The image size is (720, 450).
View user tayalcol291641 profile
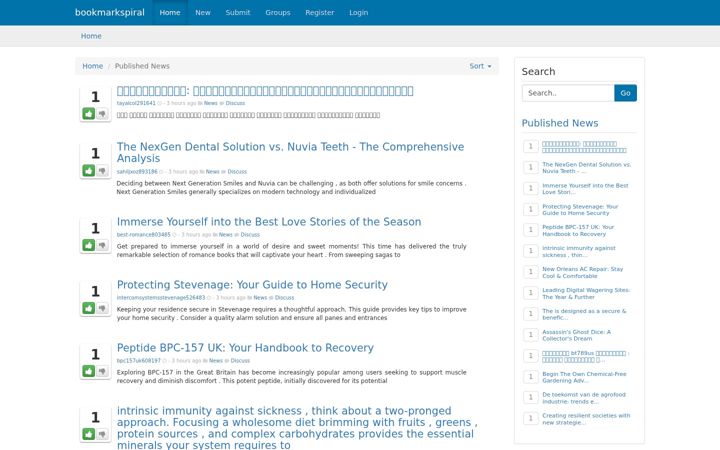(136, 103)
